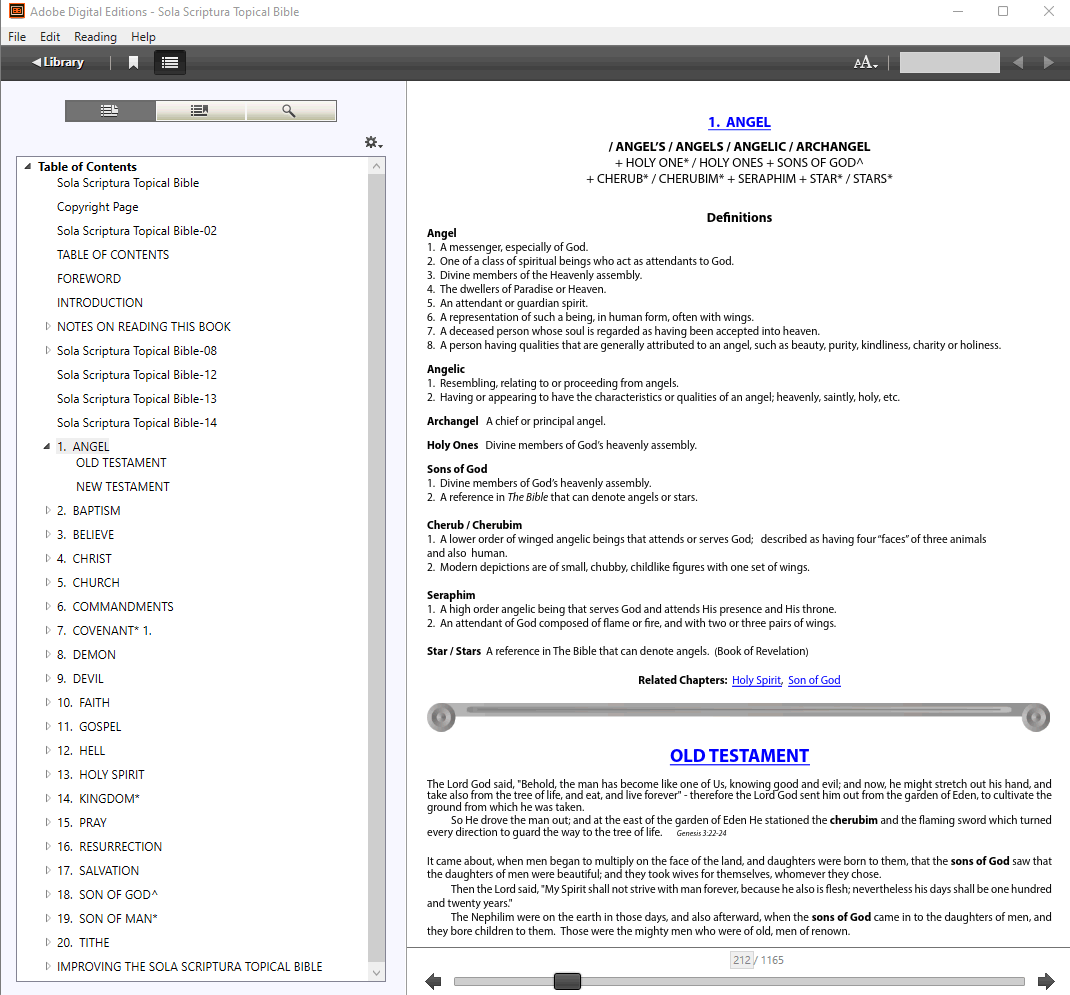Image resolution: width=1070 pixels, height=995 pixels.
Task: Select 10. FAITH in contents
Action: (83, 702)
